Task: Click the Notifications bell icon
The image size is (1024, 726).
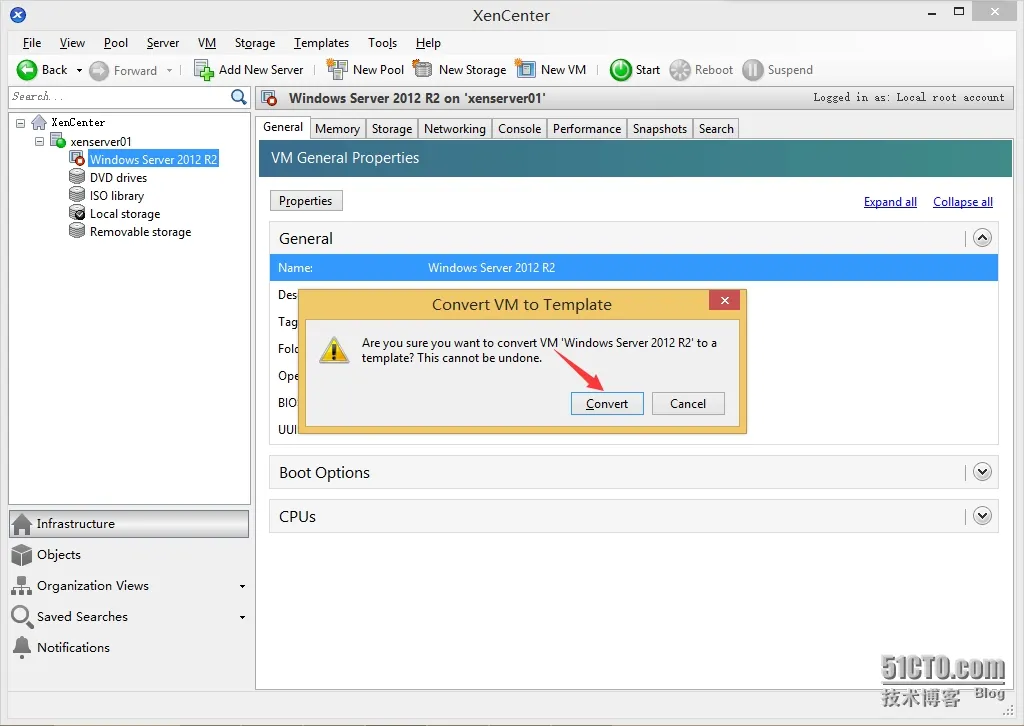Action: (x=22, y=647)
